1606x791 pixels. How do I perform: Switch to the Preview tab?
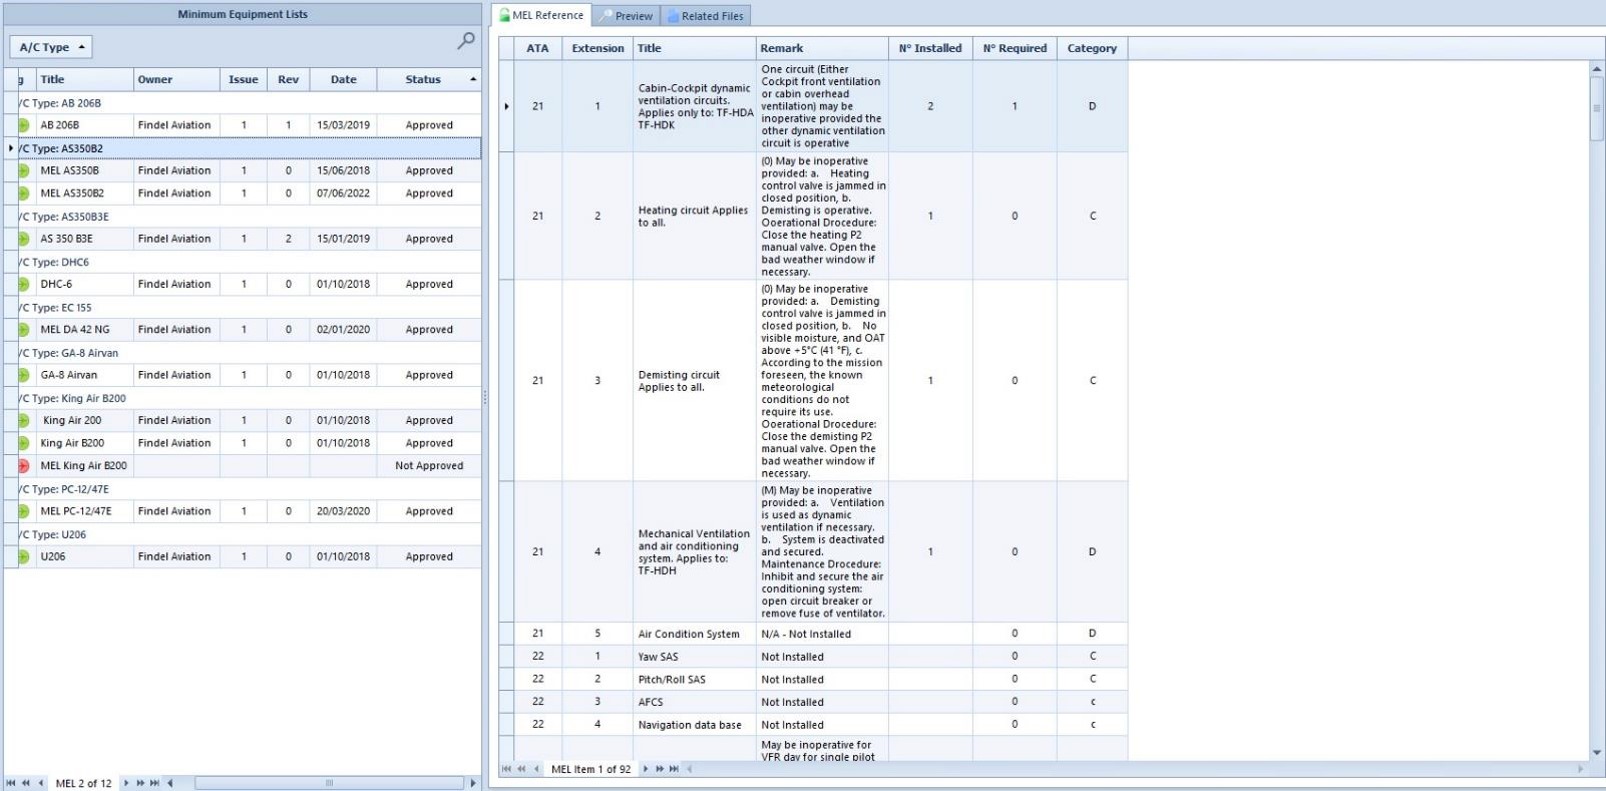[x=626, y=16]
